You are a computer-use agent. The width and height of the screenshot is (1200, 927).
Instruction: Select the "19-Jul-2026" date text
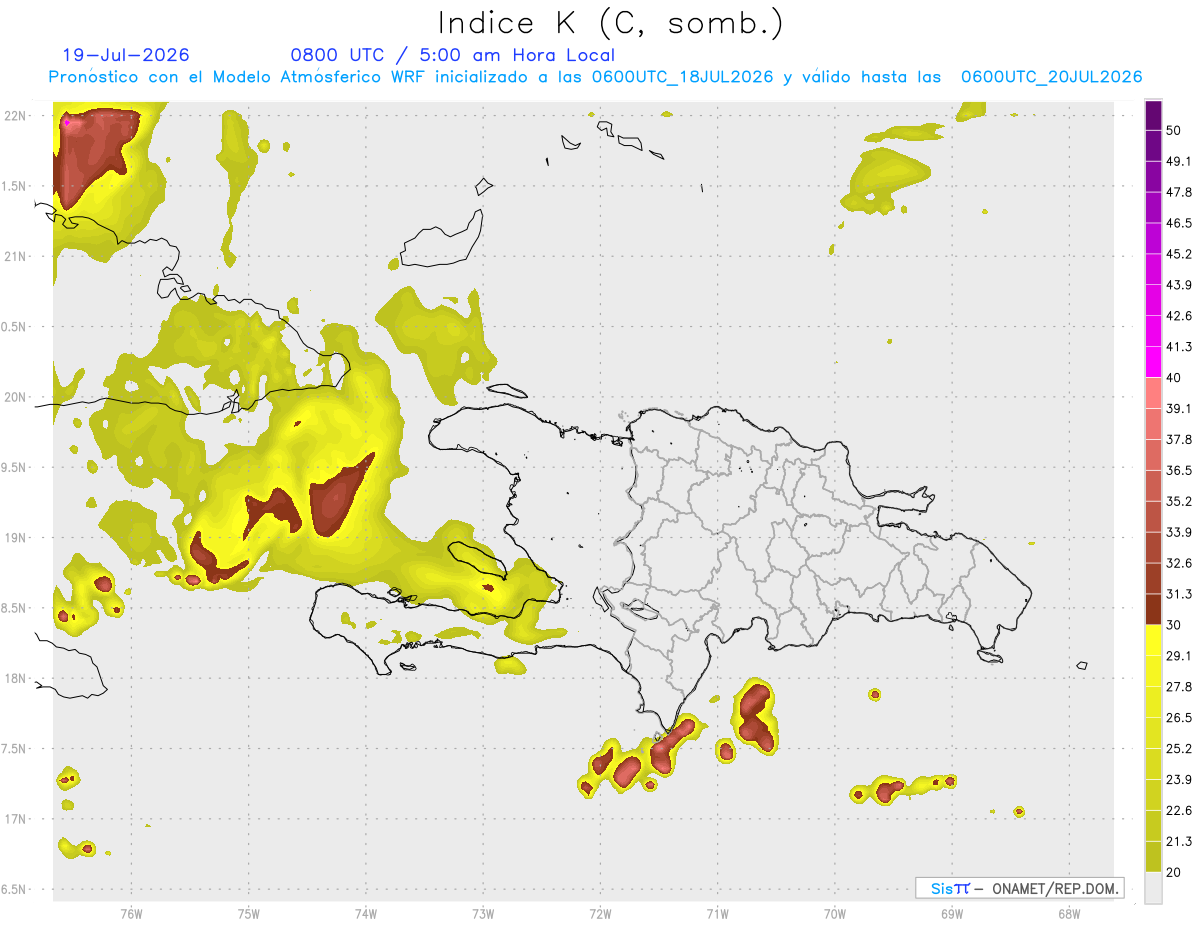126,55
